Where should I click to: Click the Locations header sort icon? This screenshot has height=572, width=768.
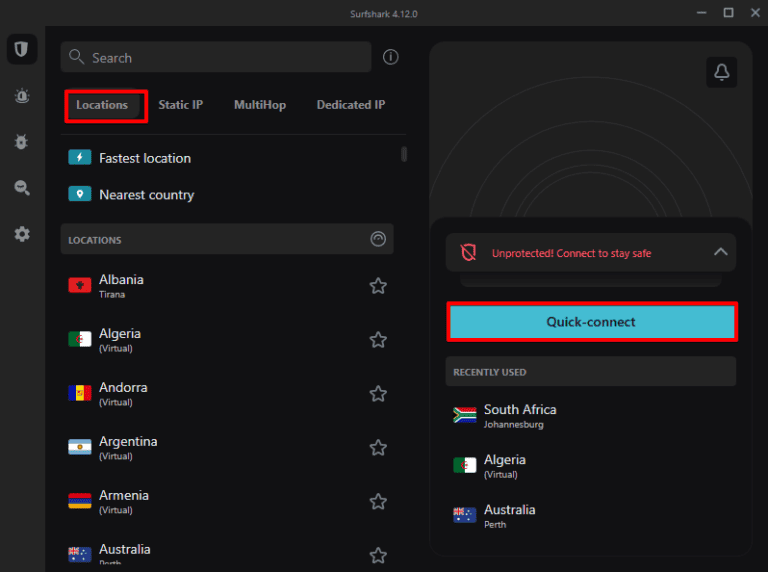tap(377, 239)
